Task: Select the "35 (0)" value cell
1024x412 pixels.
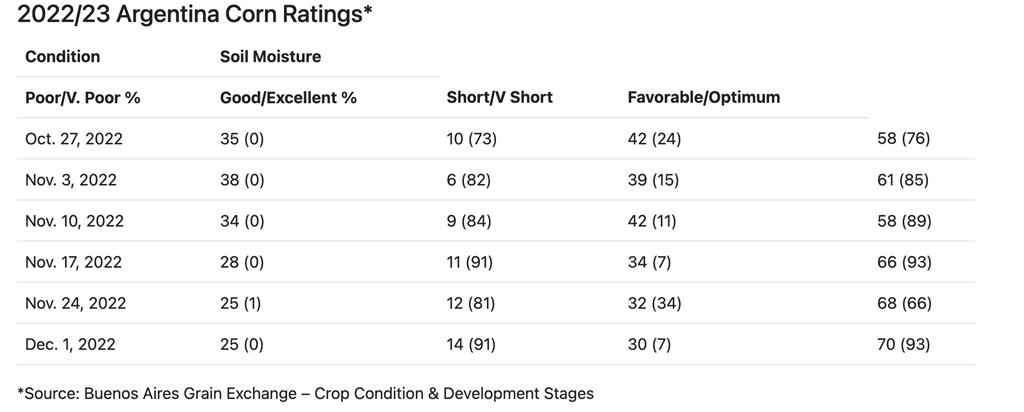Action: 242,139
